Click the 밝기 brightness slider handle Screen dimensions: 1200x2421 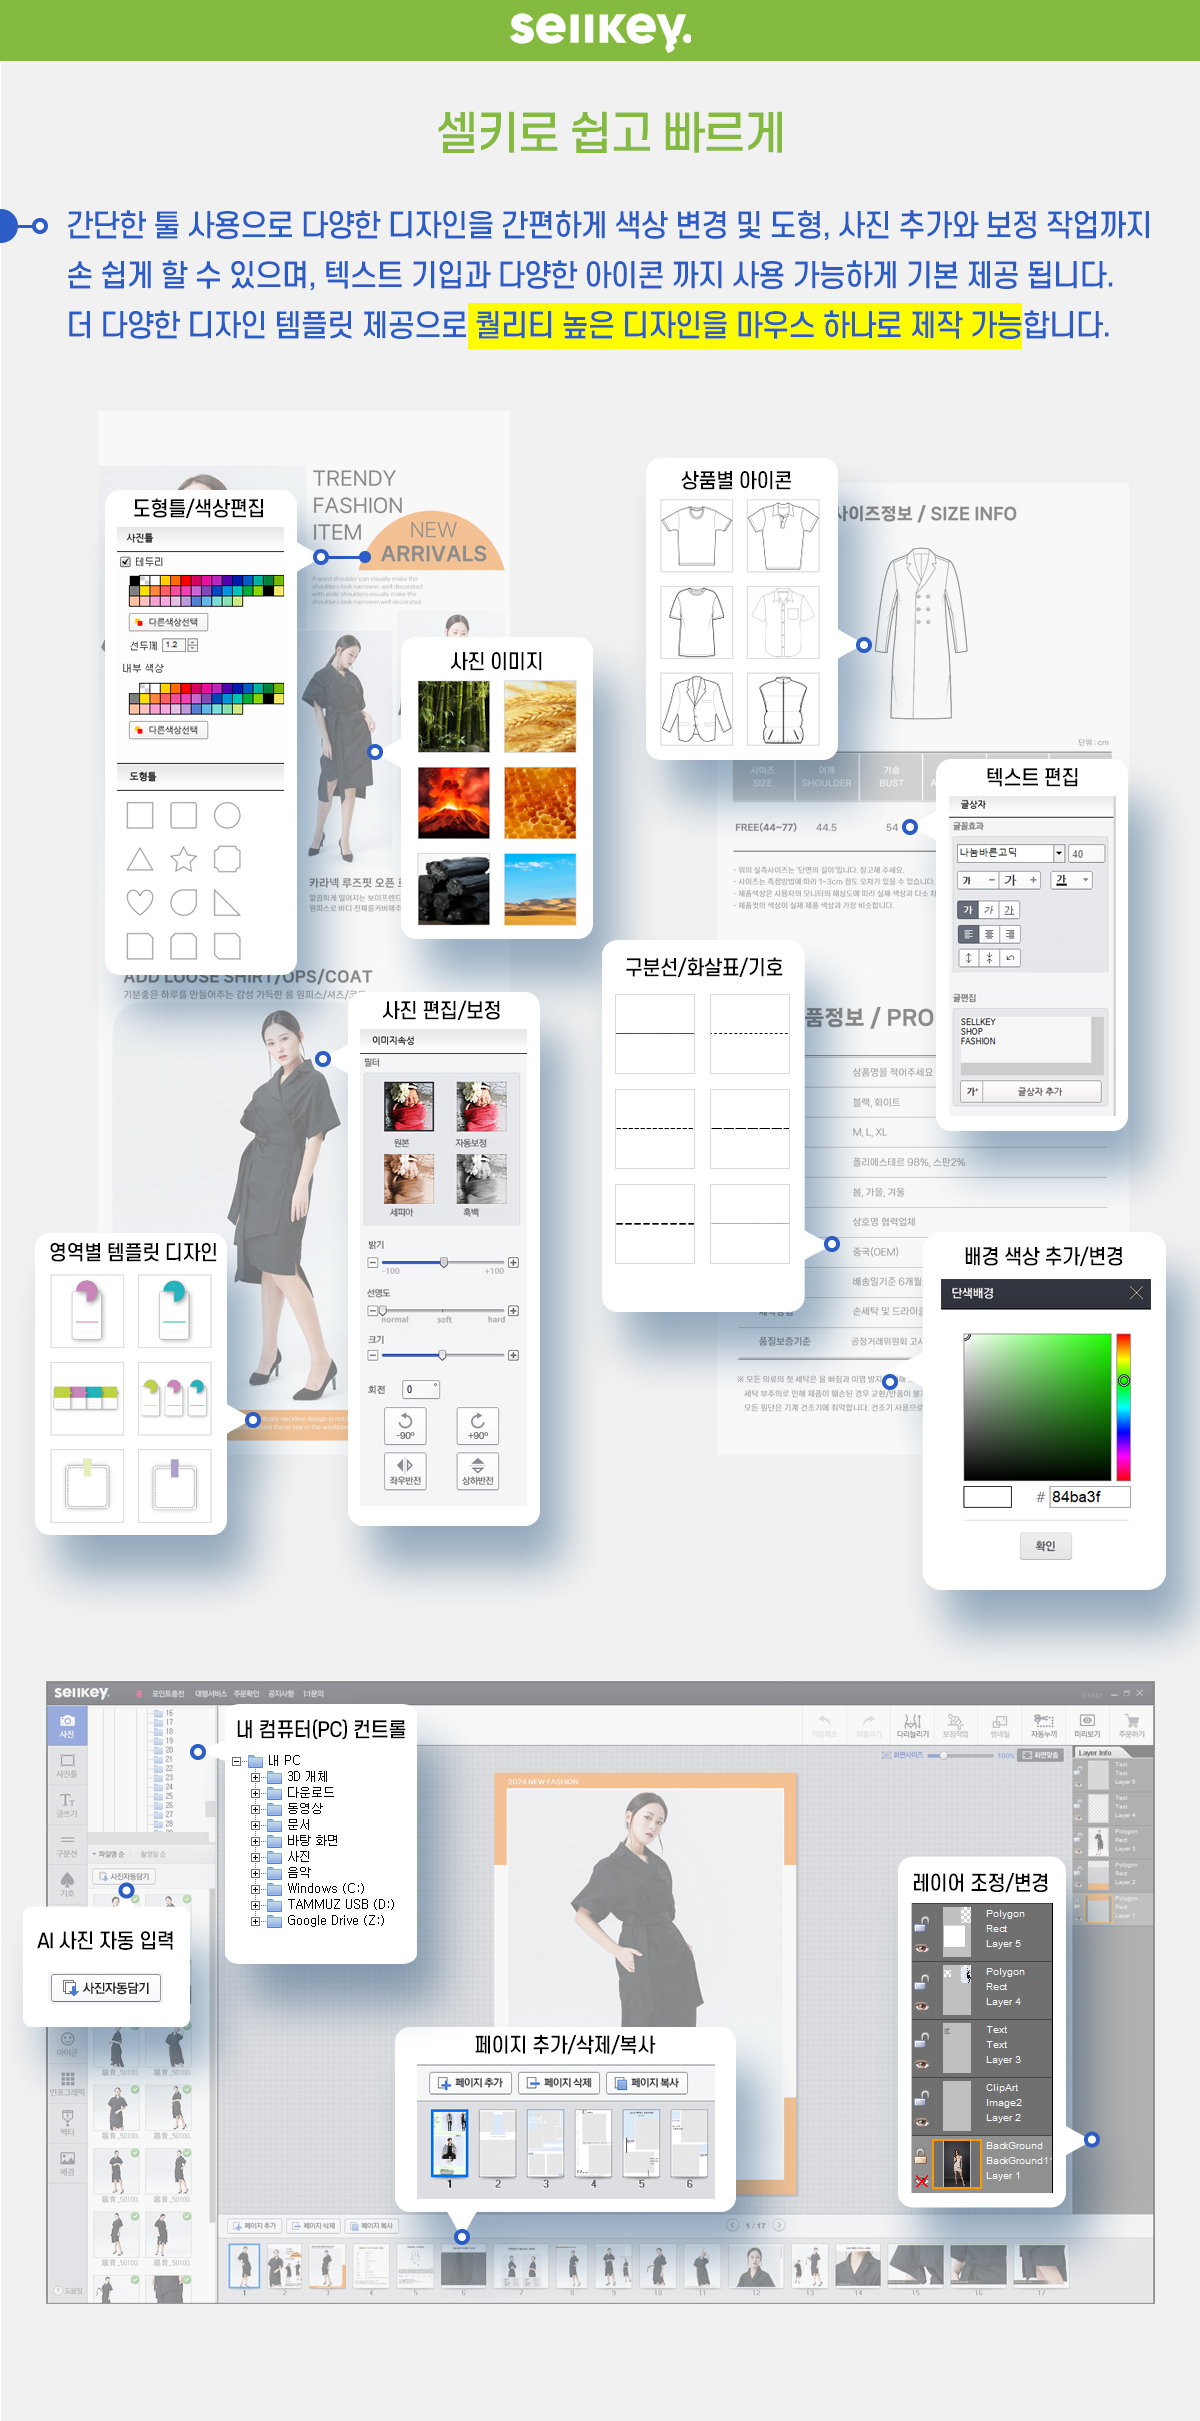[x=444, y=1263]
